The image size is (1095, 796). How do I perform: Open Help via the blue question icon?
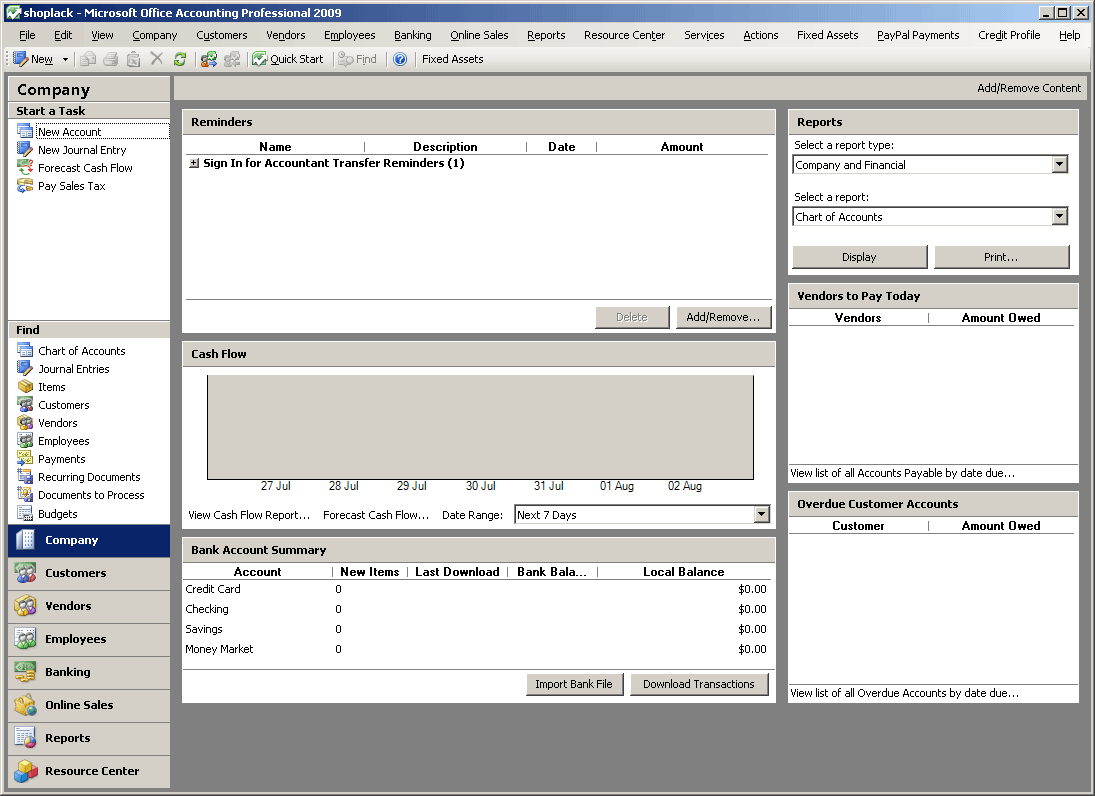tap(400, 59)
